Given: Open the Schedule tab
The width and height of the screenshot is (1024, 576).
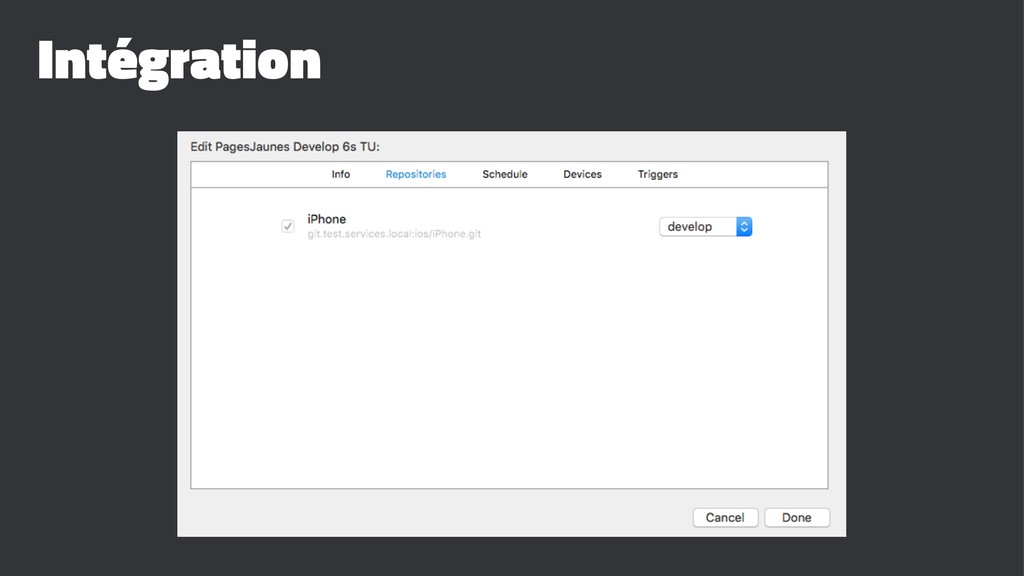Looking at the screenshot, I should pos(505,174).
